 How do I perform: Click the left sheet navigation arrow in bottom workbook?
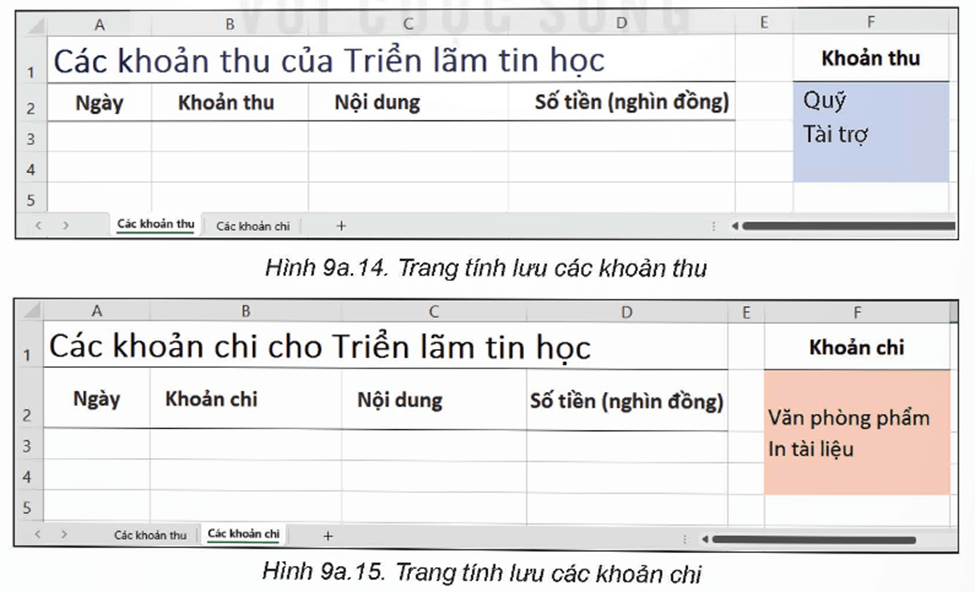(38, 535)
